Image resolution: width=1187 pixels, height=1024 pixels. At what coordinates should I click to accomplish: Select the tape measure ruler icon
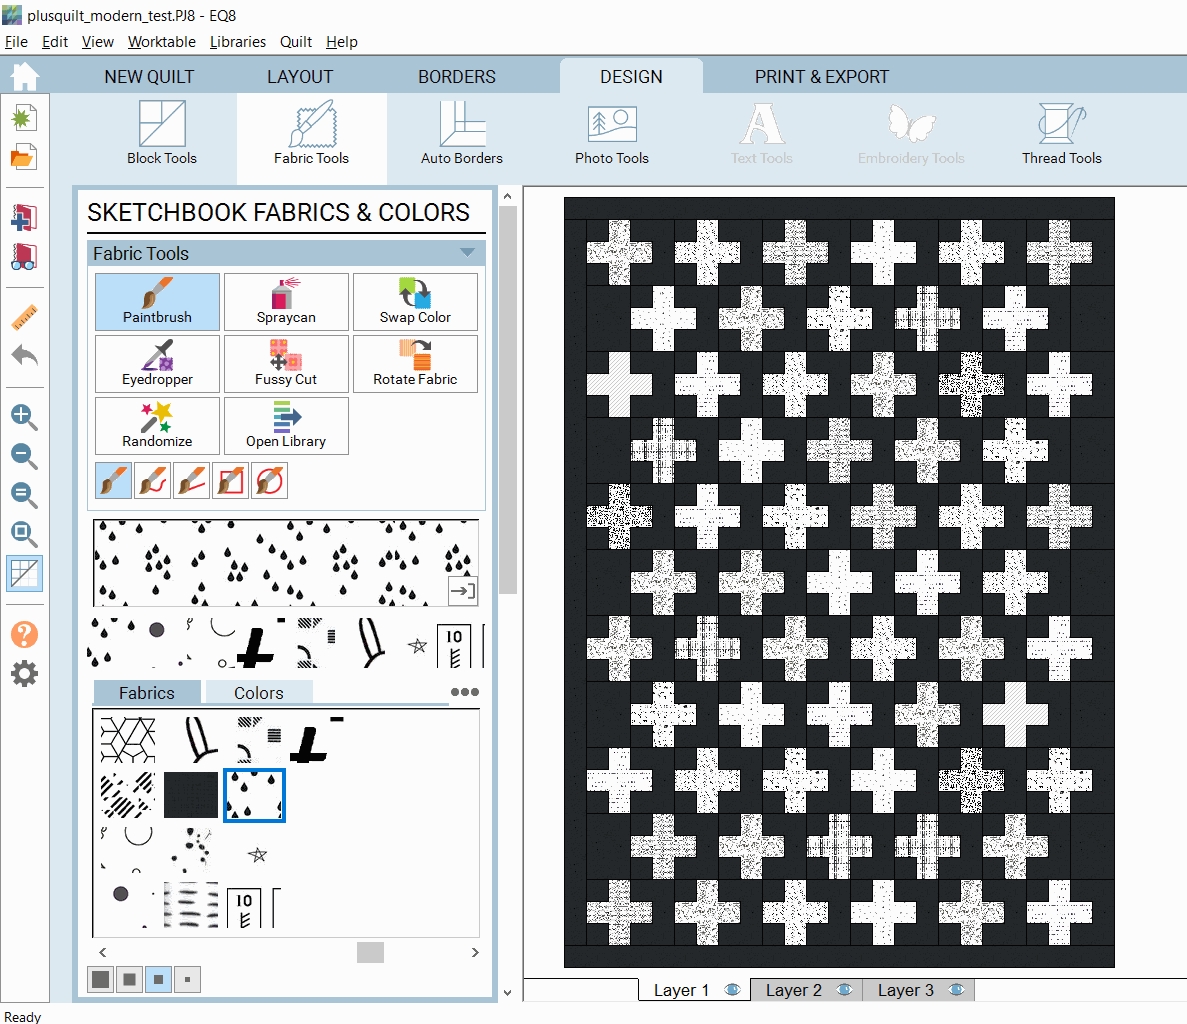tap(24, 317)
